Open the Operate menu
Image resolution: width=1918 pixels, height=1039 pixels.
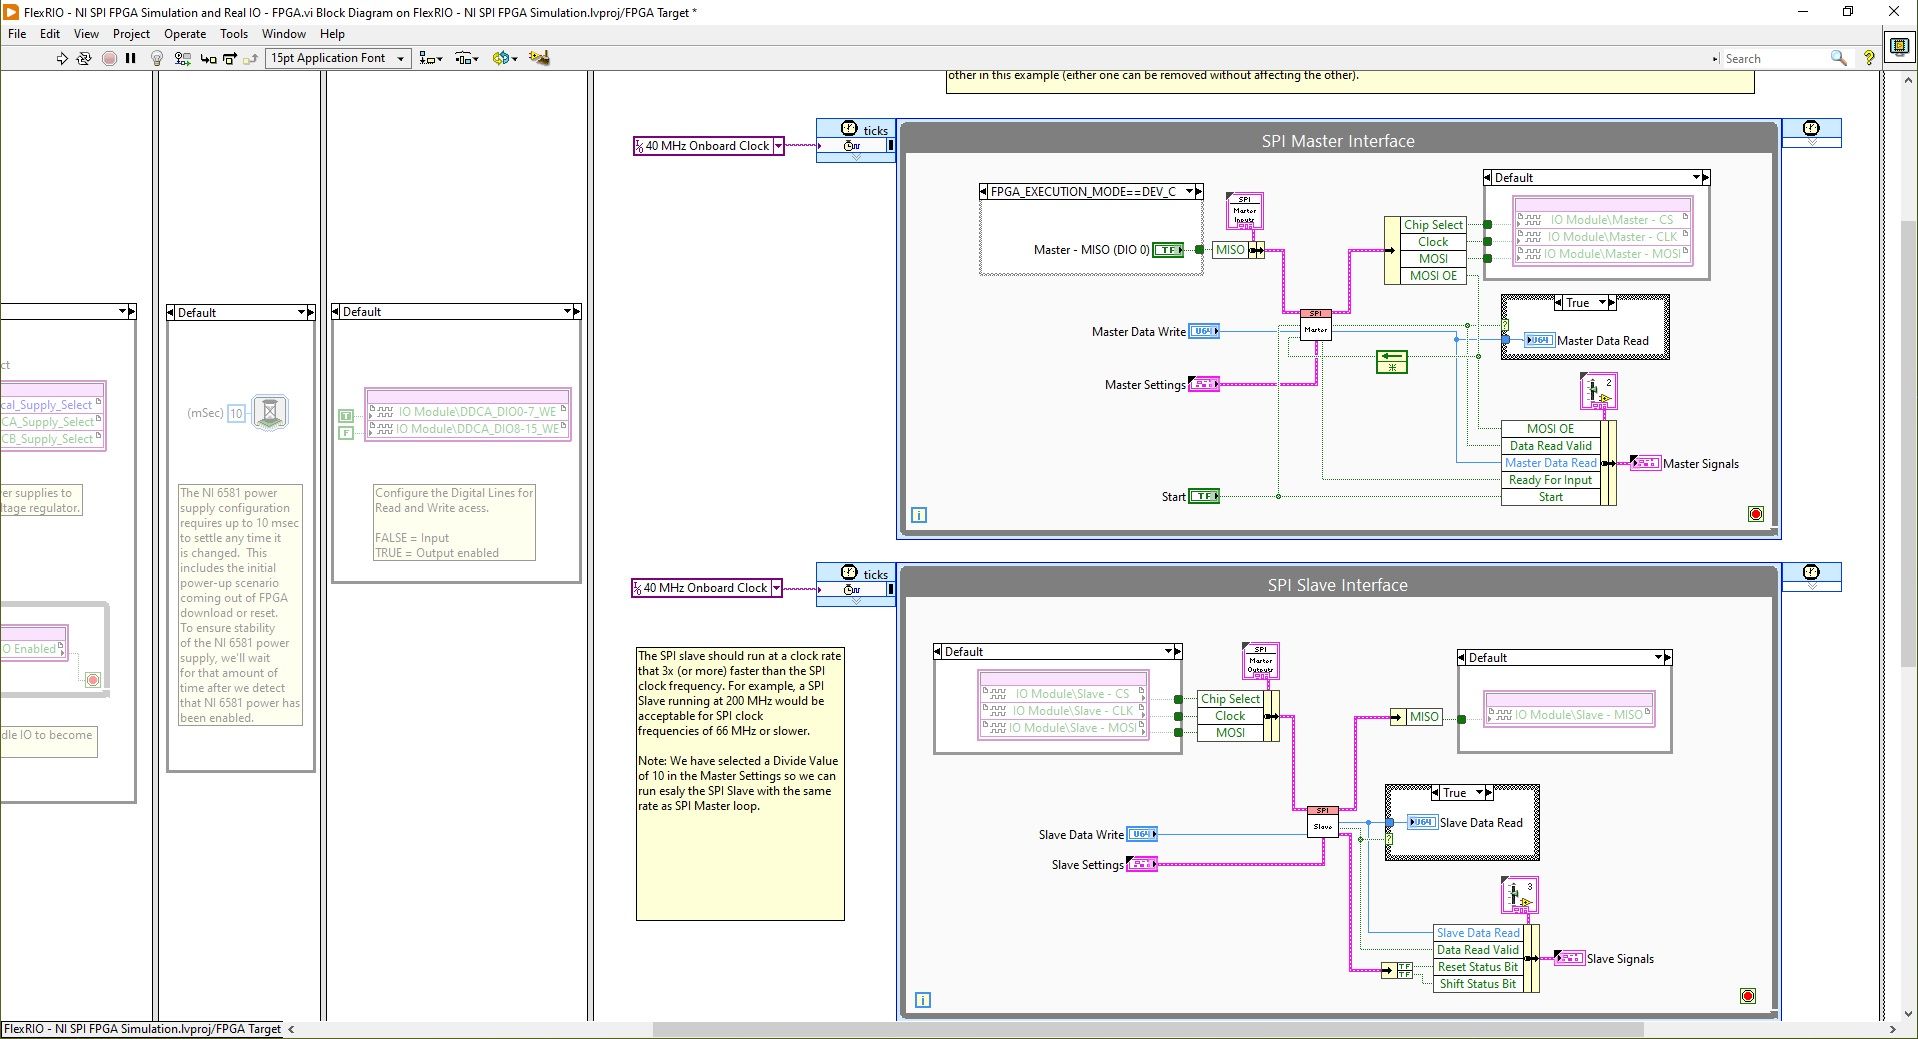[184, 33]
